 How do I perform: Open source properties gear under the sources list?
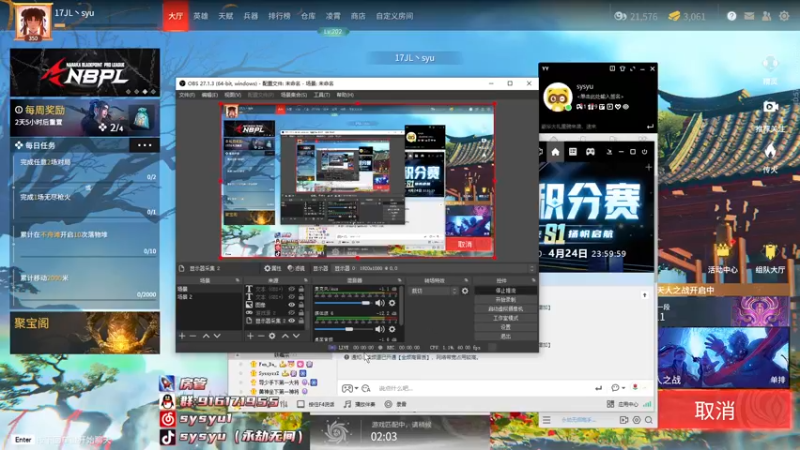point(272,336)
